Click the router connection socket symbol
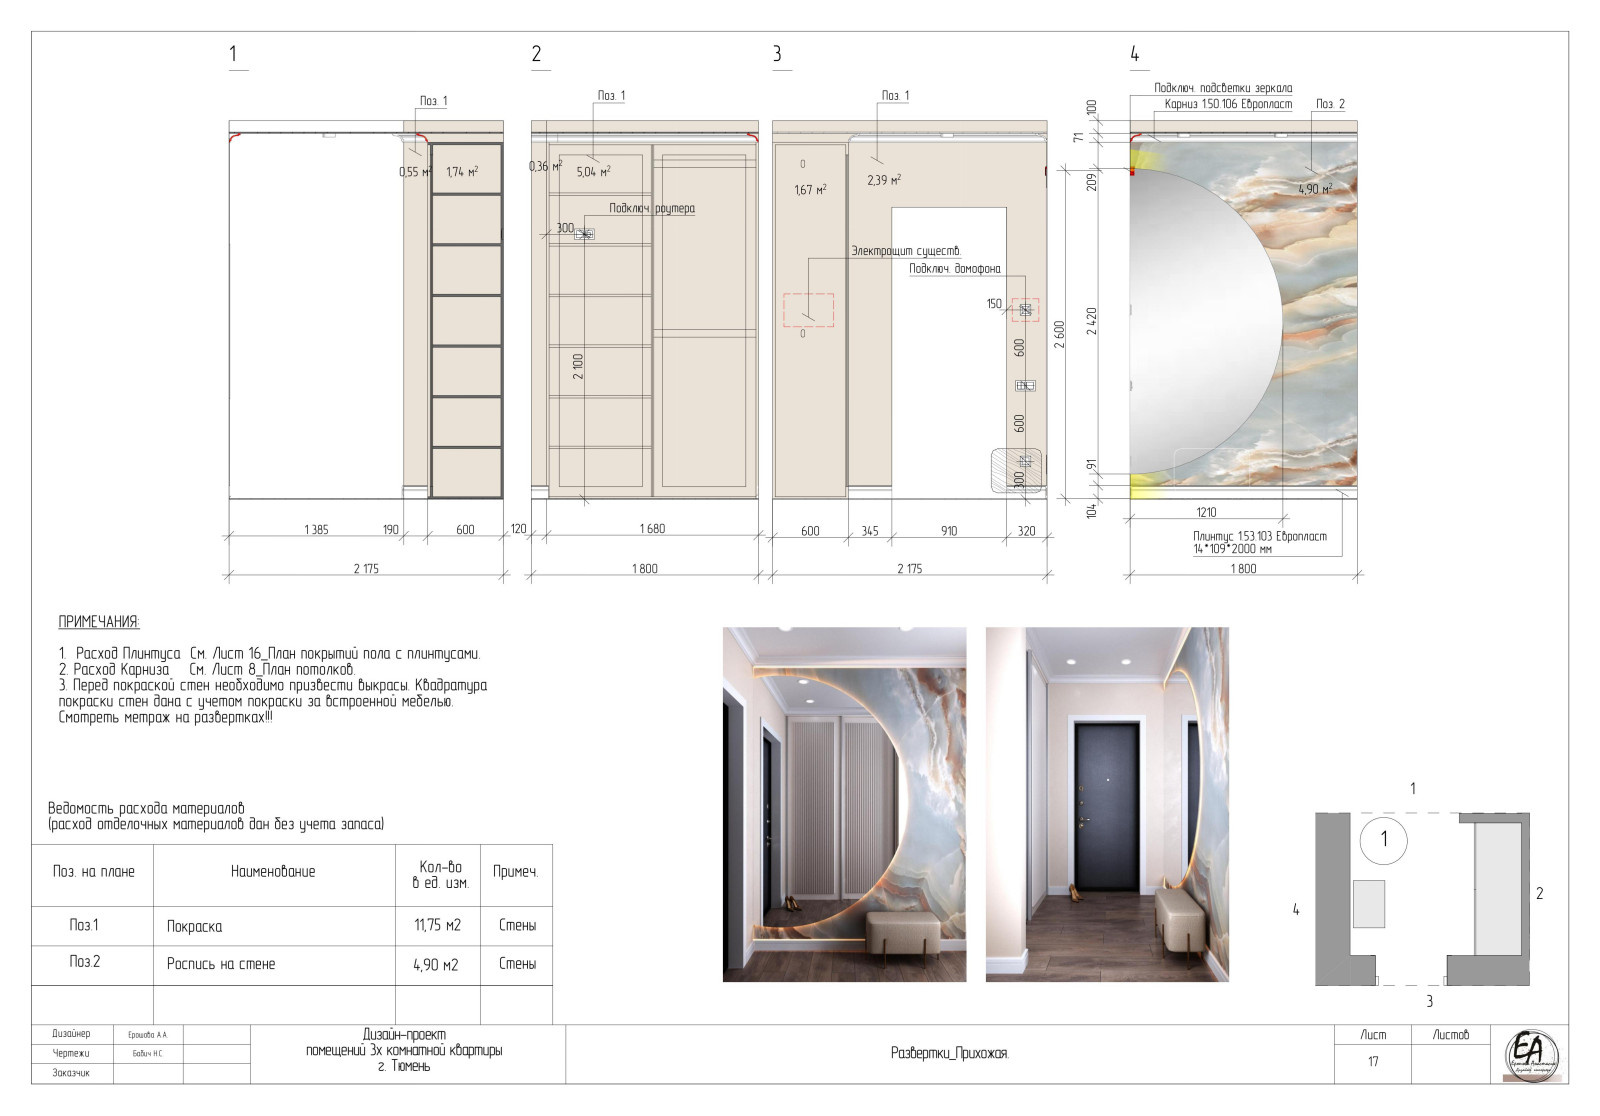This screenshot has height=1116, width=1600. pyautogui.click(x=585, y=234)
